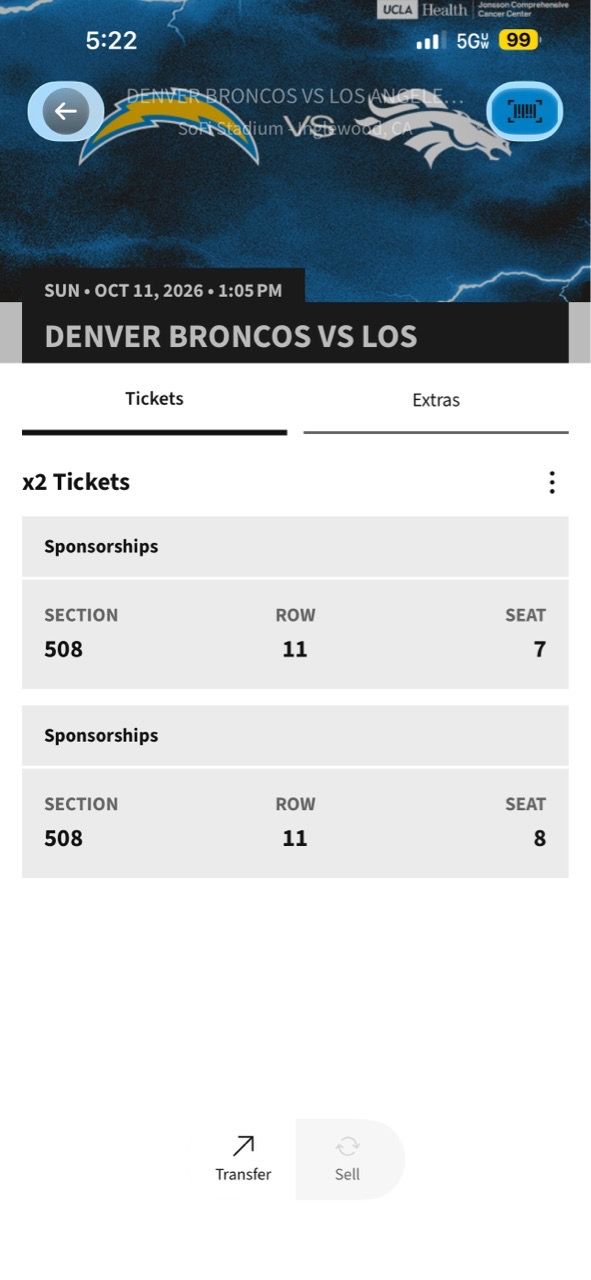
Task: Tap the UCLA Health sponsor banner
Action: click(473, 10)
